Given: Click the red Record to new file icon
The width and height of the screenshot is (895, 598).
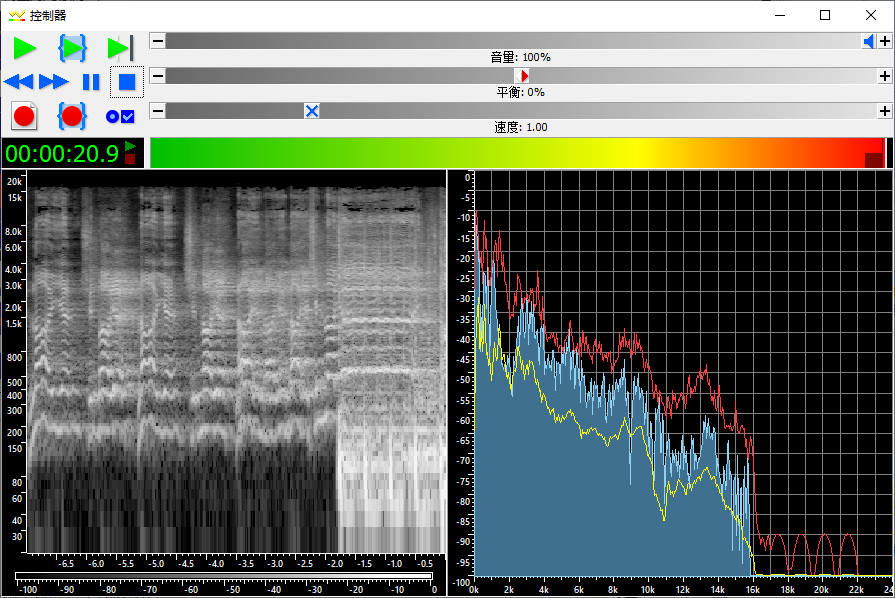Looking at the screenshot, I should pos(24,116).
